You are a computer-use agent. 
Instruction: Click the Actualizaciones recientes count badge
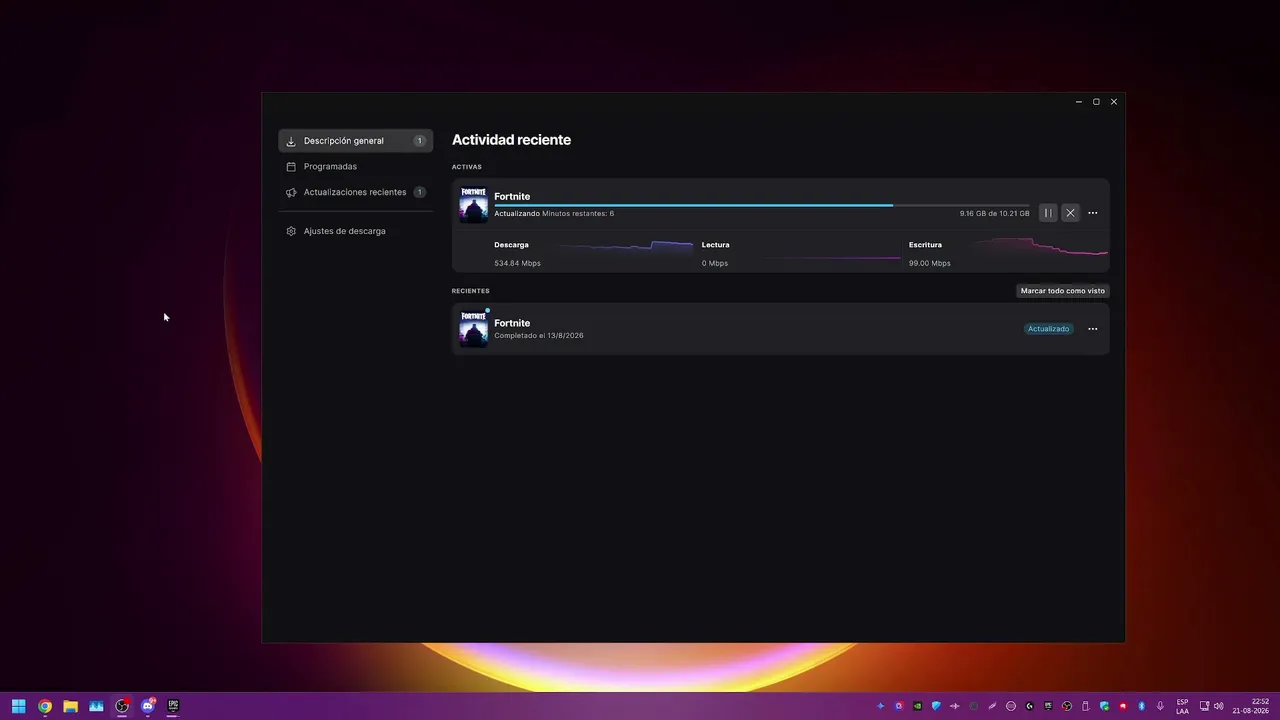pos(420,192)
